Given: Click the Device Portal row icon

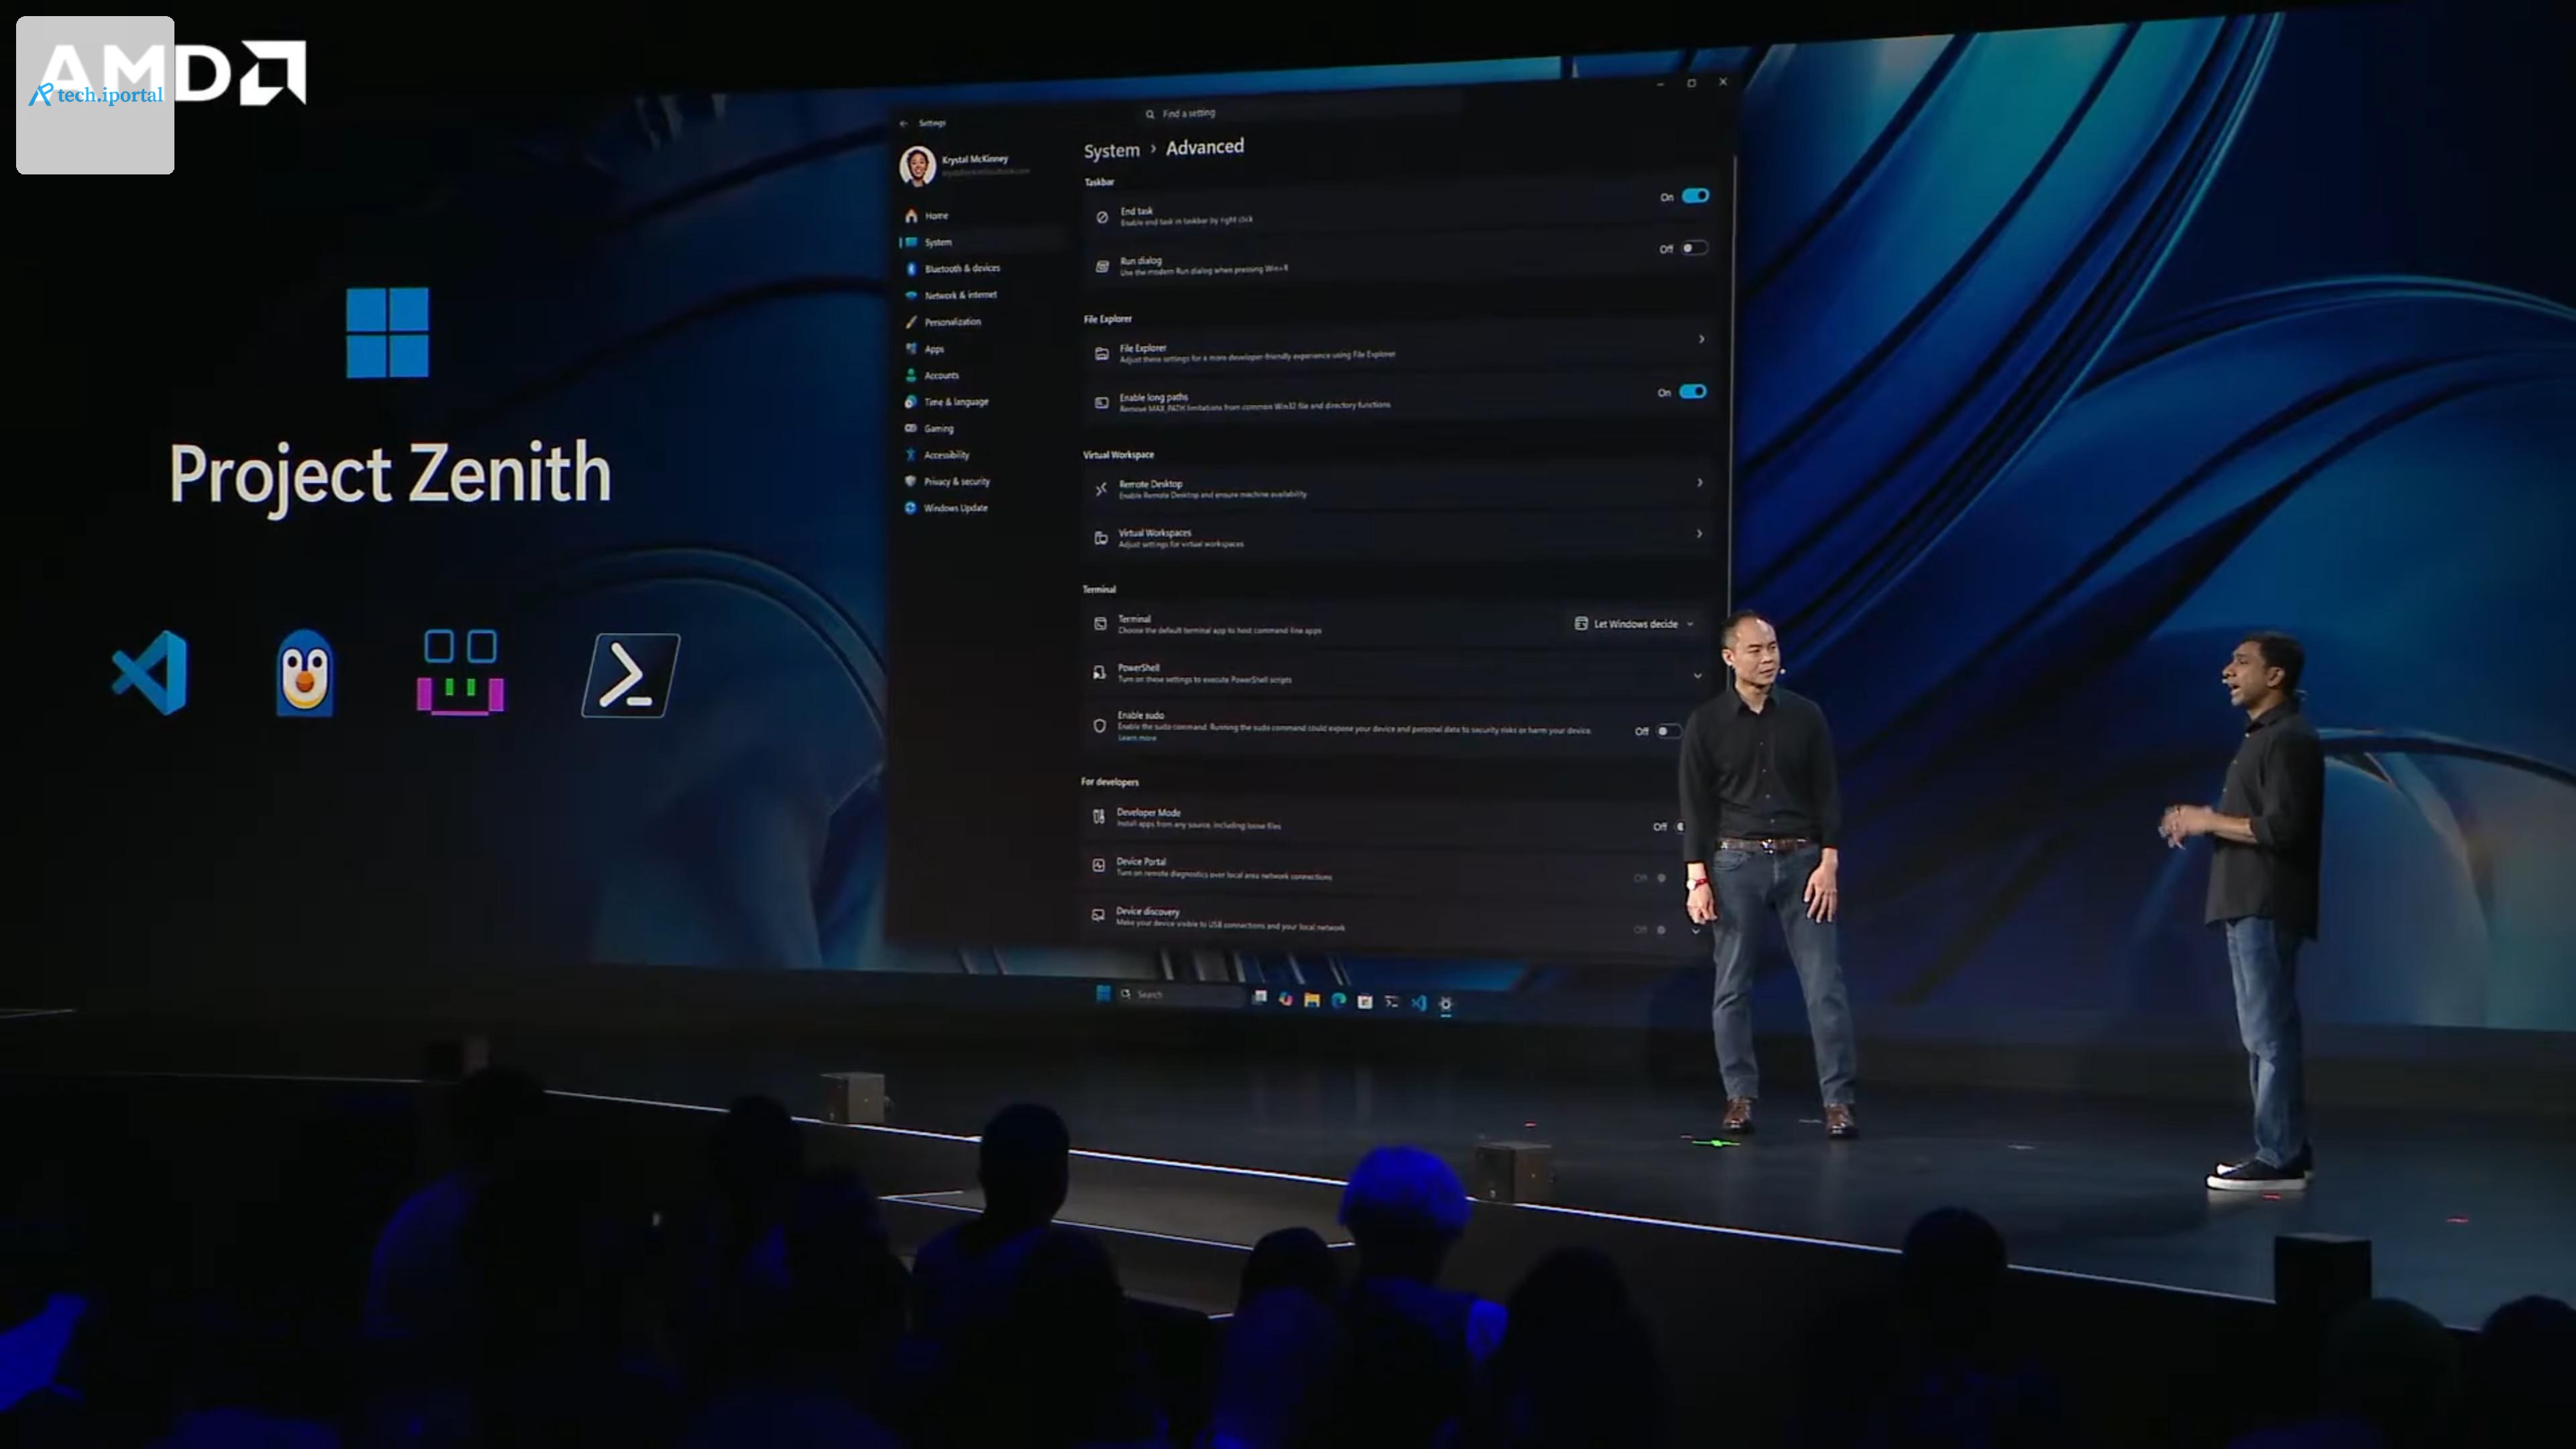Looking at the screenshot, I should [1098, 866].
